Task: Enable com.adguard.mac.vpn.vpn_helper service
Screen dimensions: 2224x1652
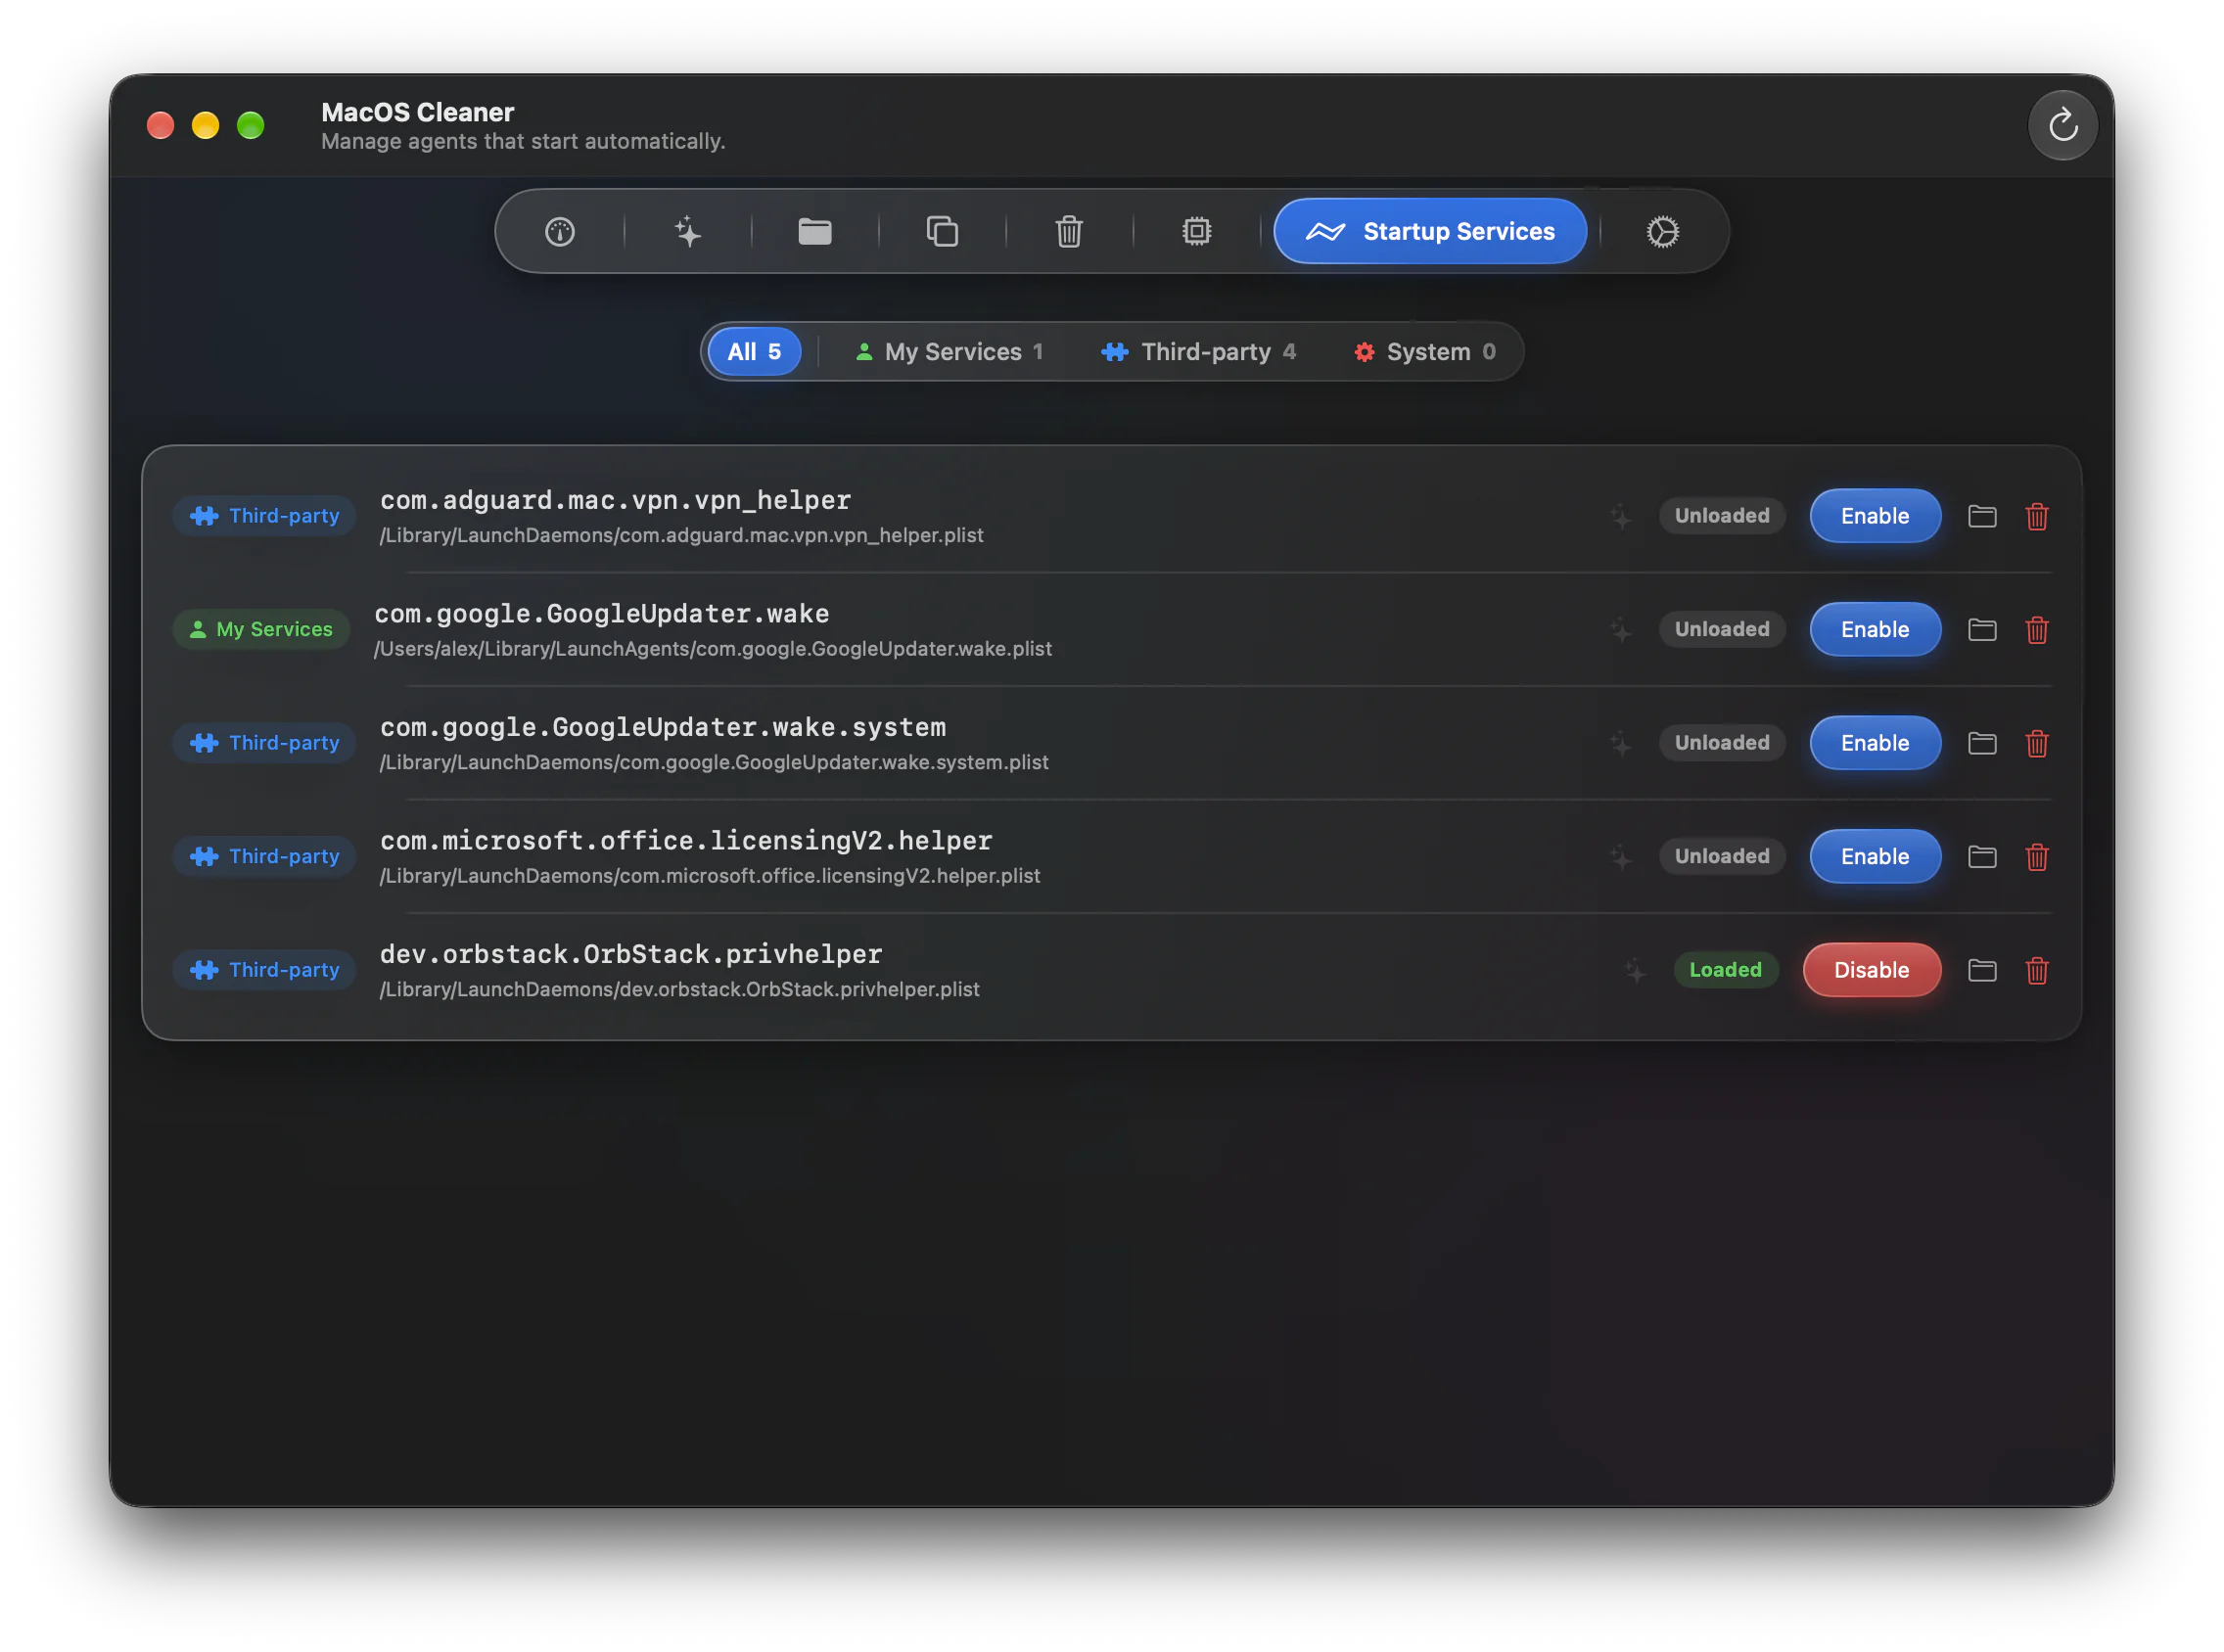Action: click(1875, 516)
